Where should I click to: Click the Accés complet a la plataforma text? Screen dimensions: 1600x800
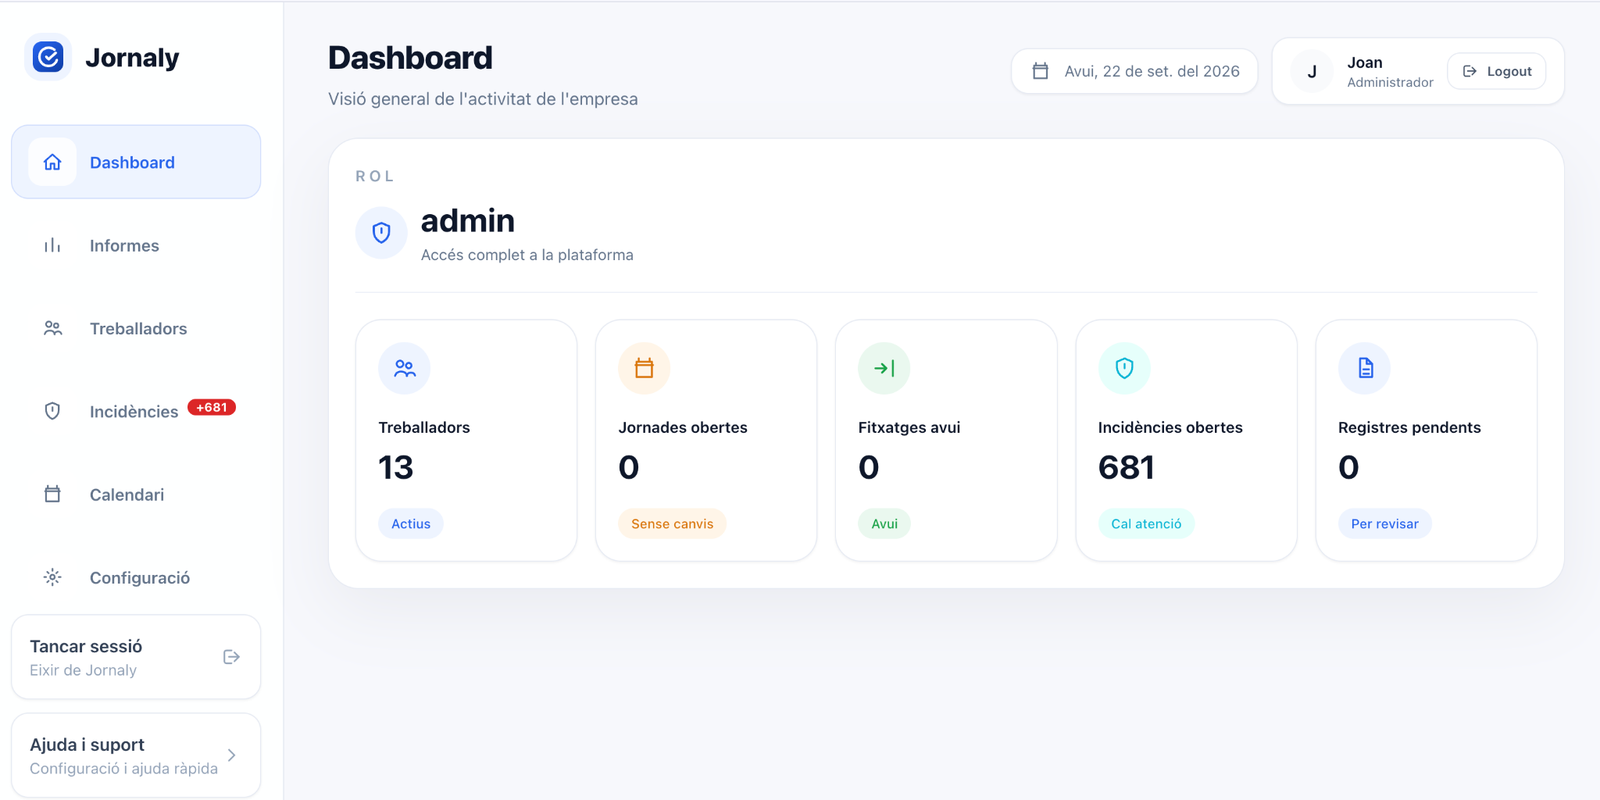527,255
